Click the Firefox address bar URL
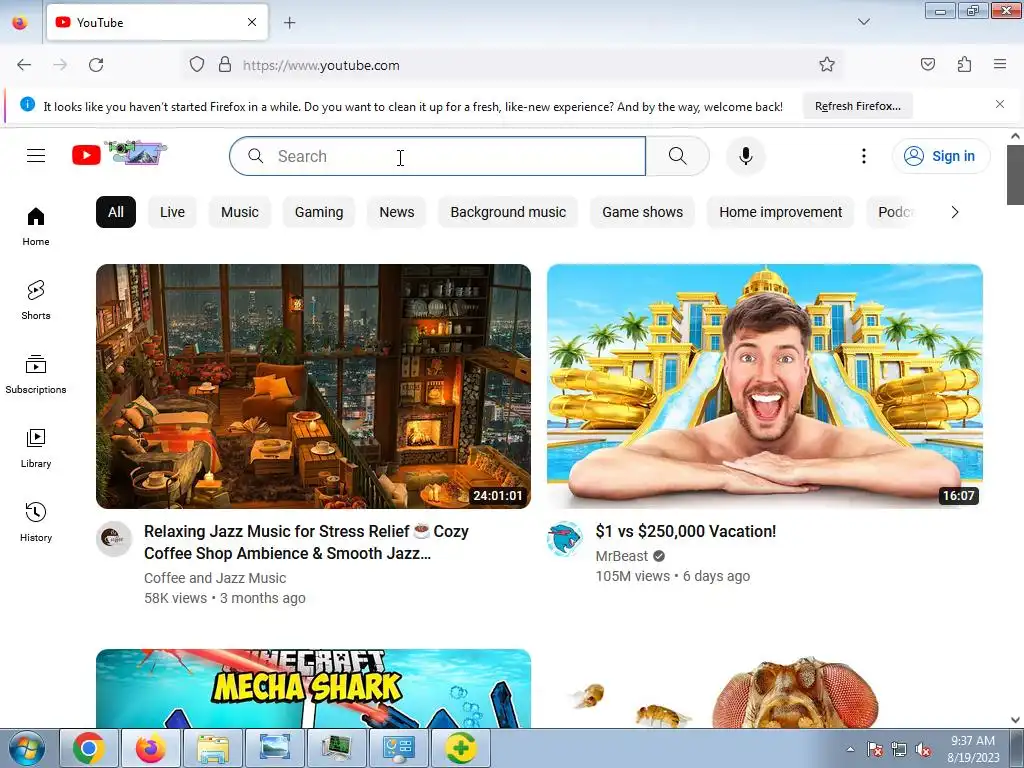Screen dimensions: 1024x768 pyautogui.click(x=321, y=65)
